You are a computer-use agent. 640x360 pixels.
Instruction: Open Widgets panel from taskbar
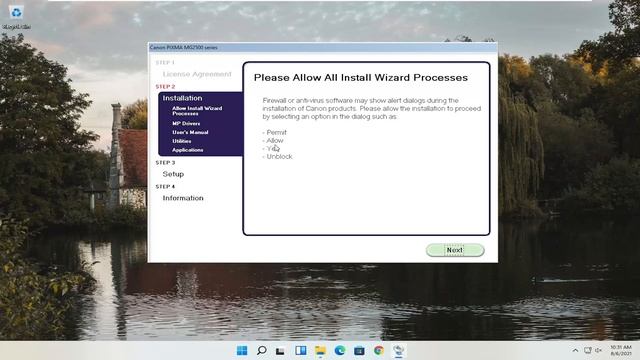(301, 351)
